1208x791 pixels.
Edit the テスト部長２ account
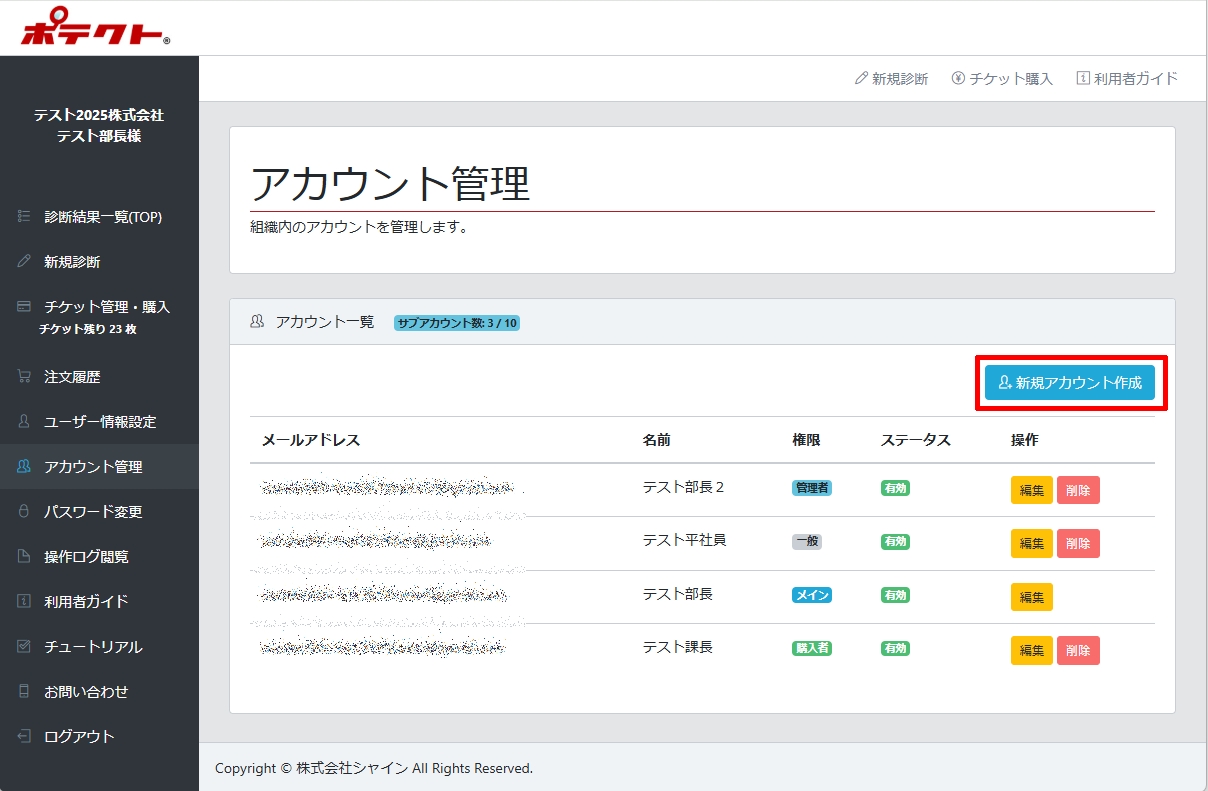click(x=1031, y=490)
